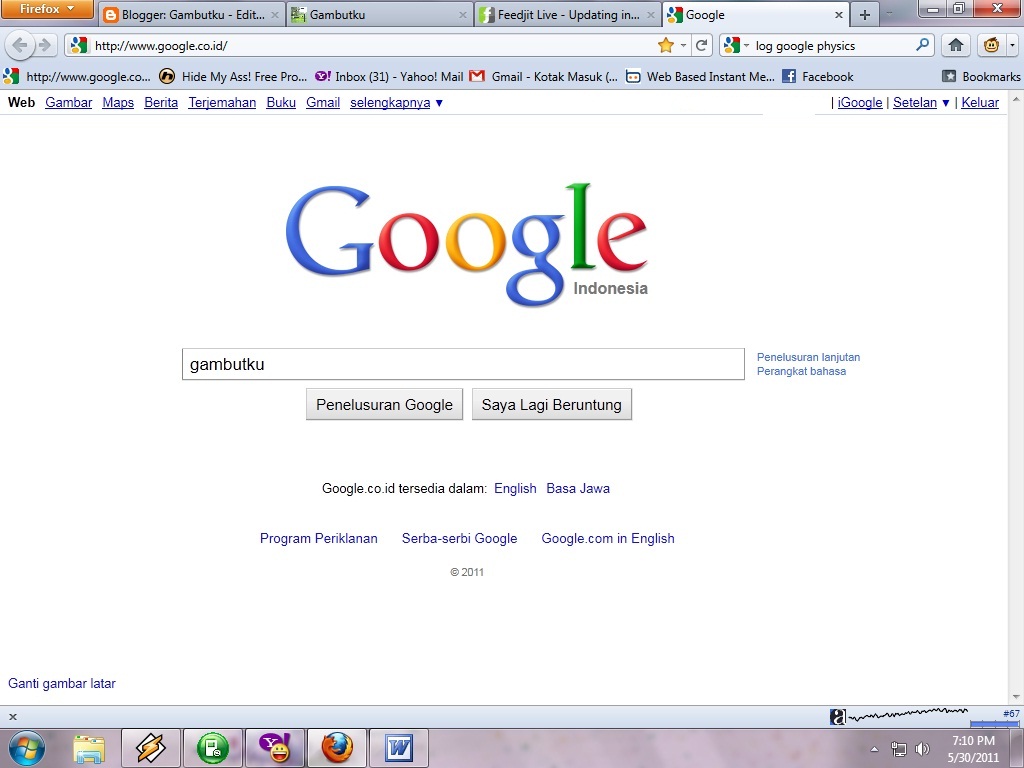The image size is (1024, 768).
Task: Open the iGoogle link
Action: [860, 103]
